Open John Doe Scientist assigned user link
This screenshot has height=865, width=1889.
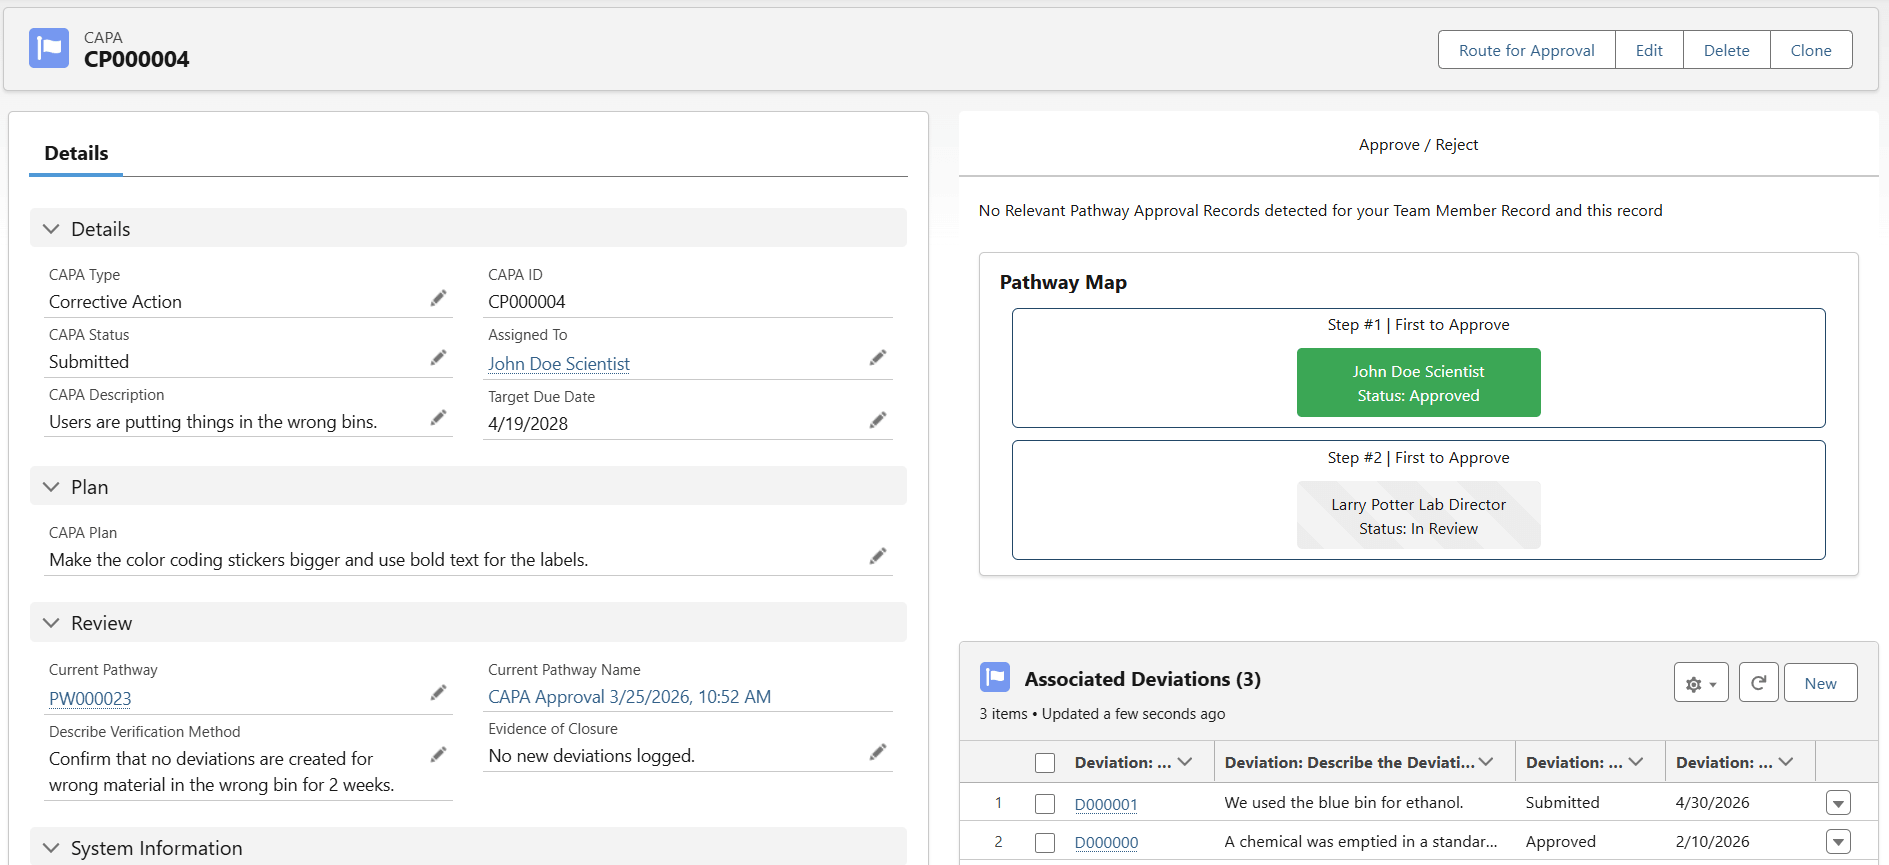click(559, 364)
